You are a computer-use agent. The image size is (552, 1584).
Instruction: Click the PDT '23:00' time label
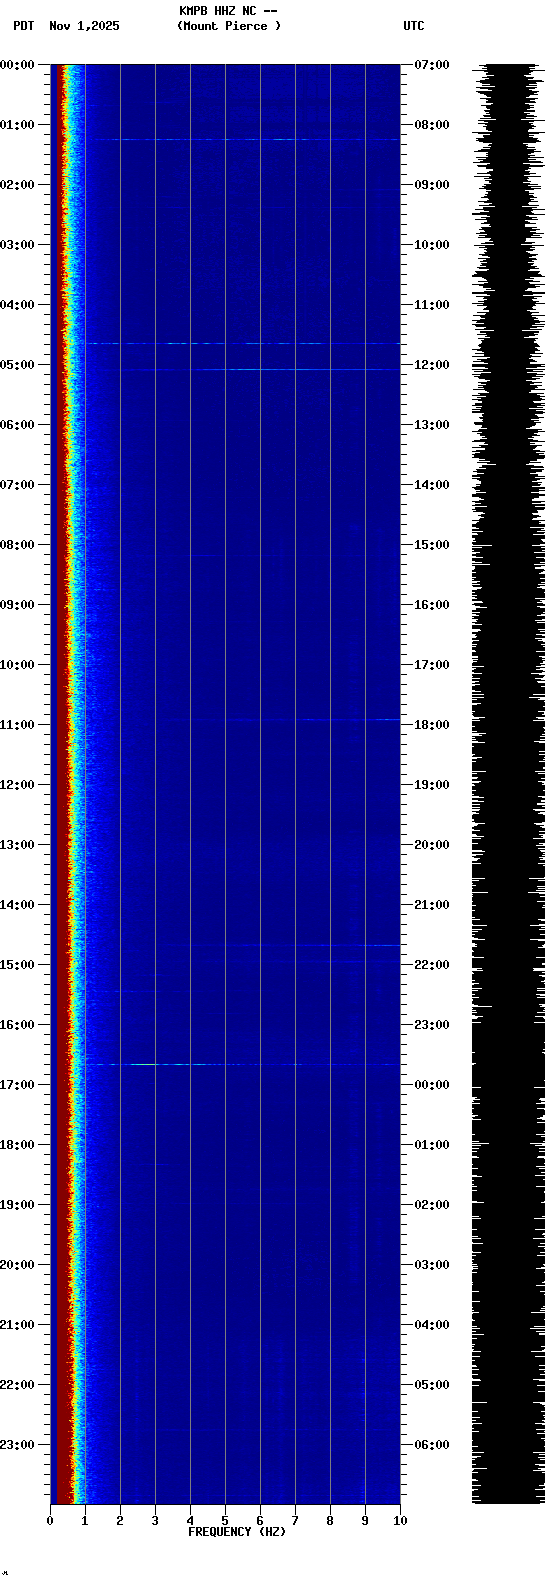pos(17,1445)
